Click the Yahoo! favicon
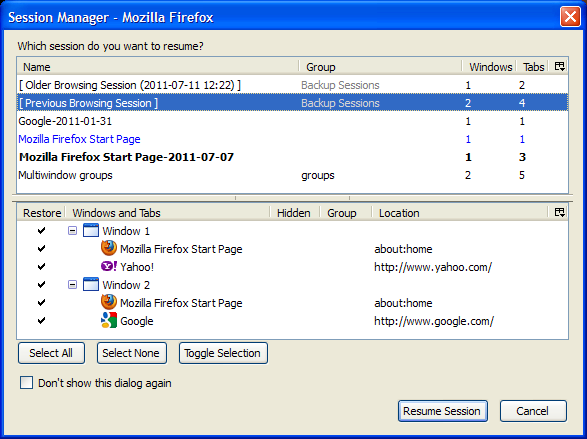The height and width of the screenshot is (439, 587). [x=109, y=266]
